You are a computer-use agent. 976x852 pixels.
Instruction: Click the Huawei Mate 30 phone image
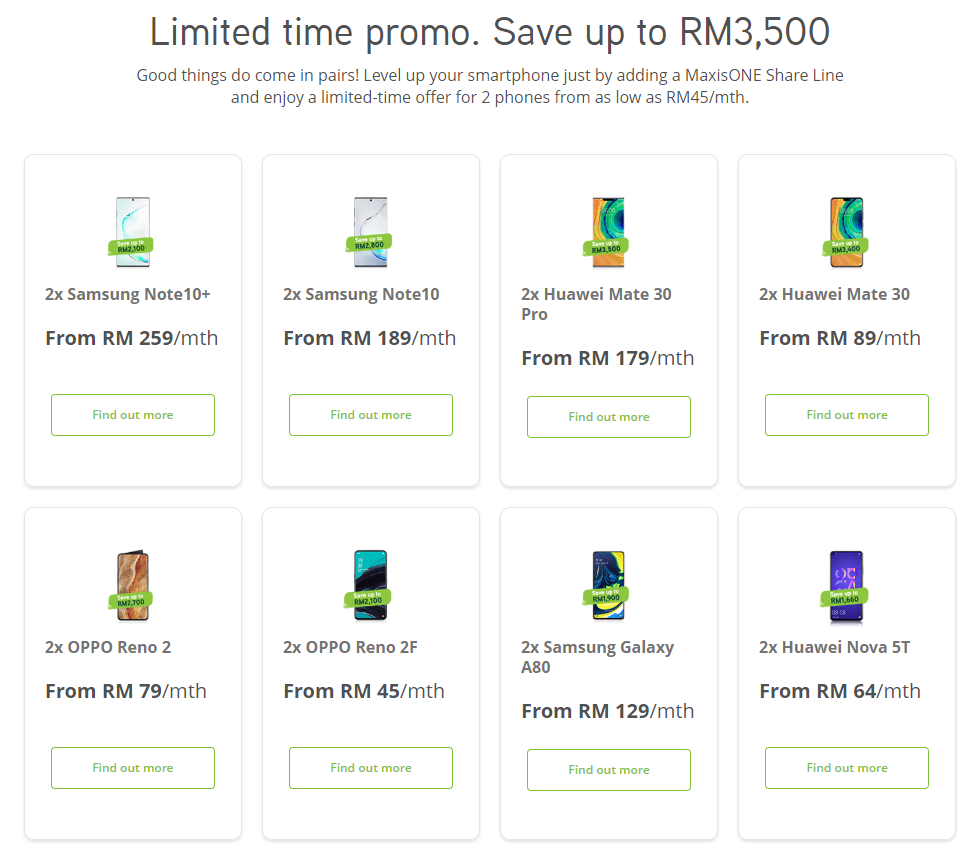click(847, 232)
